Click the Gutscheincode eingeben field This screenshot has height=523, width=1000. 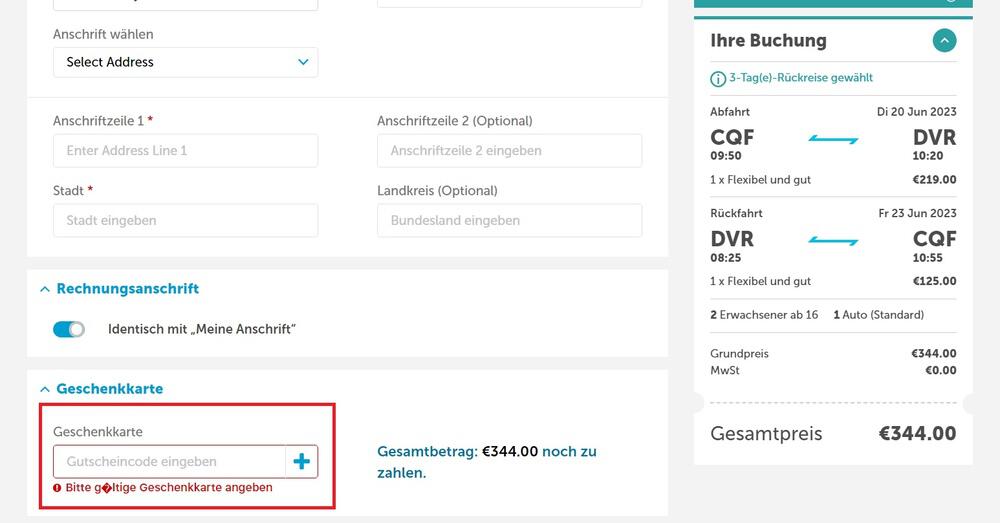pyautogui.click(x=169, y=461)
